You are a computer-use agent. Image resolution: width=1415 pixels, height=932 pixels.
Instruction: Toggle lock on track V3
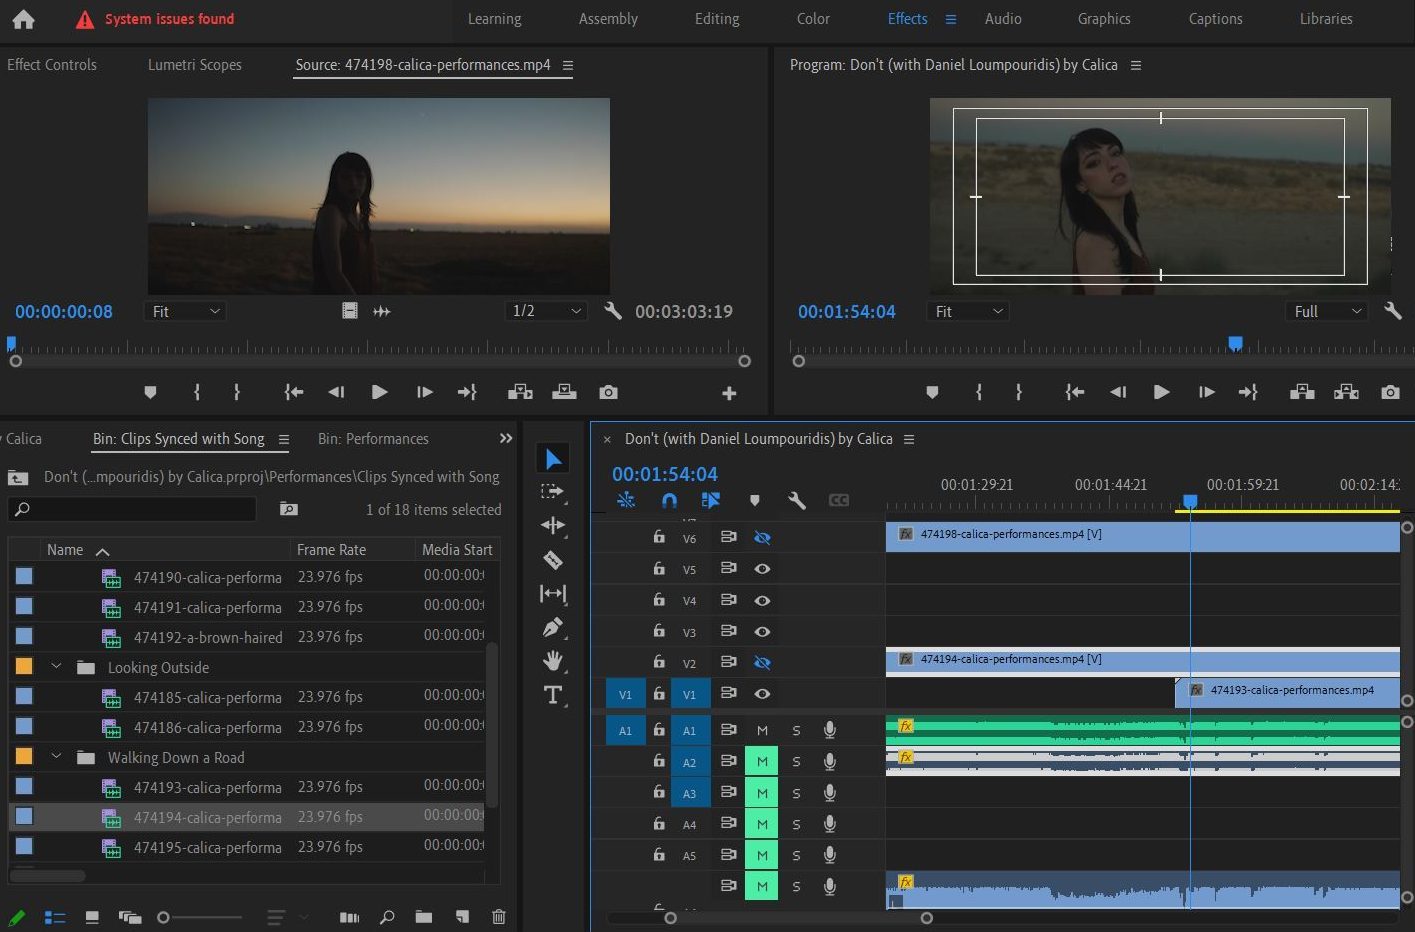(x=659, y=631)
